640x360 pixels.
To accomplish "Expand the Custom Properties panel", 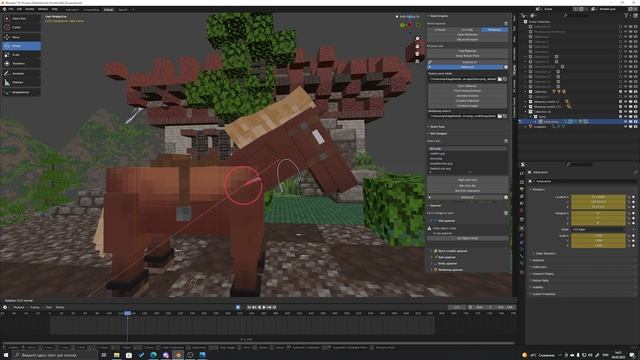I will 544,294.
